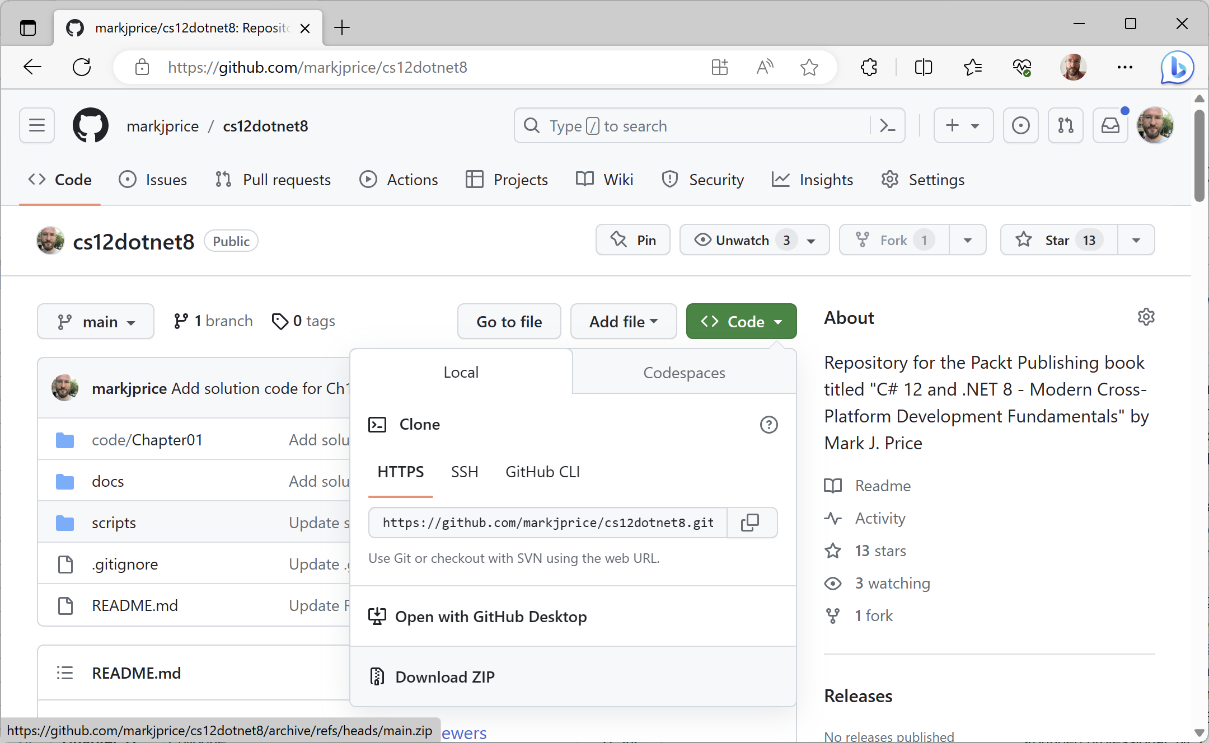Click the Pin repository button
1209x743 pixels.
point(633,240)
